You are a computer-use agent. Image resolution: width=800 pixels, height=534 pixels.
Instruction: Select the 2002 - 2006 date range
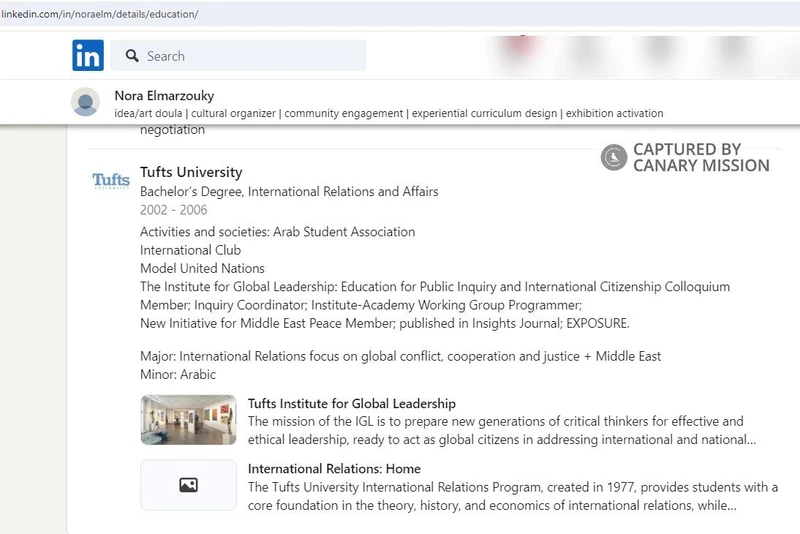pos(173,210)
